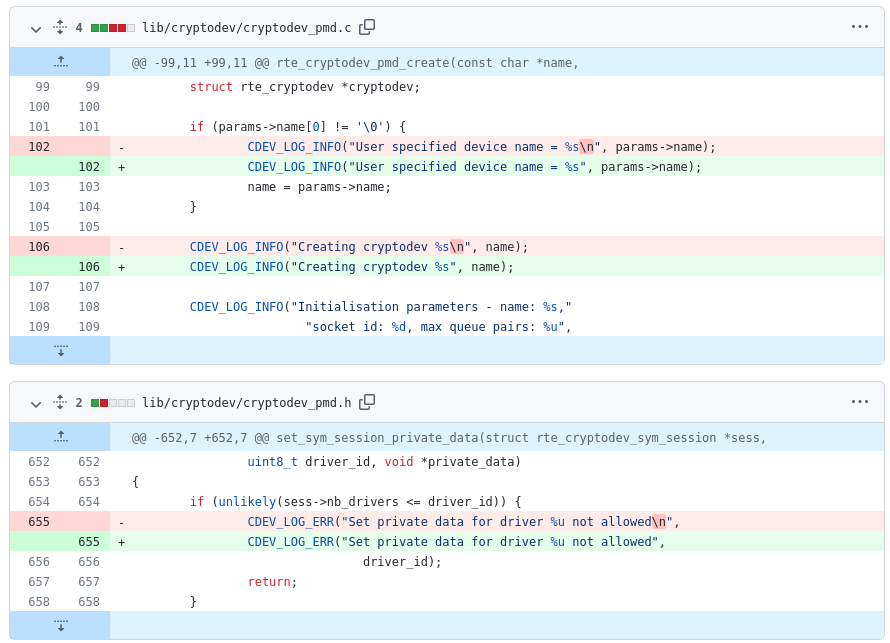Expand lines above the cryptodev_pmd.c hunk

click(60, 62)
